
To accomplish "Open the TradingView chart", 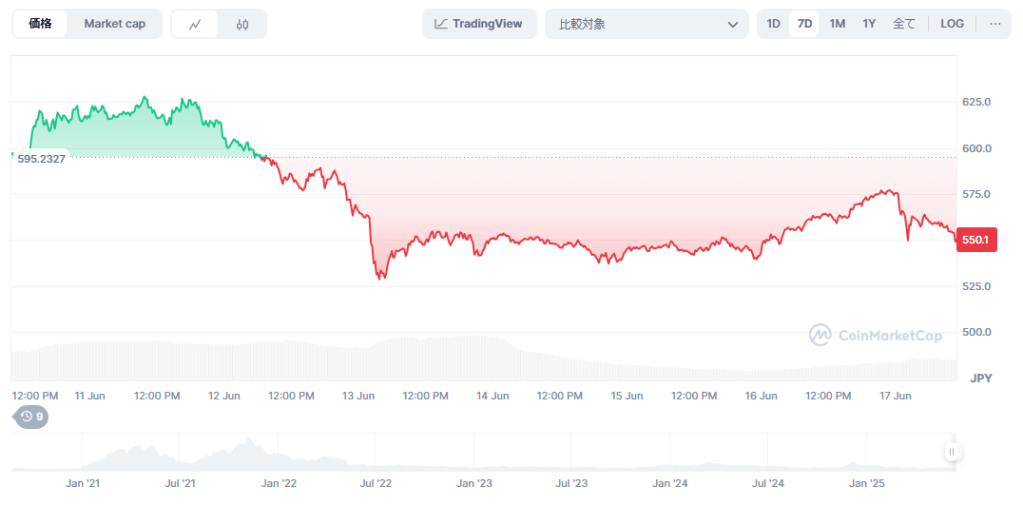I will (x=479, y=24).
